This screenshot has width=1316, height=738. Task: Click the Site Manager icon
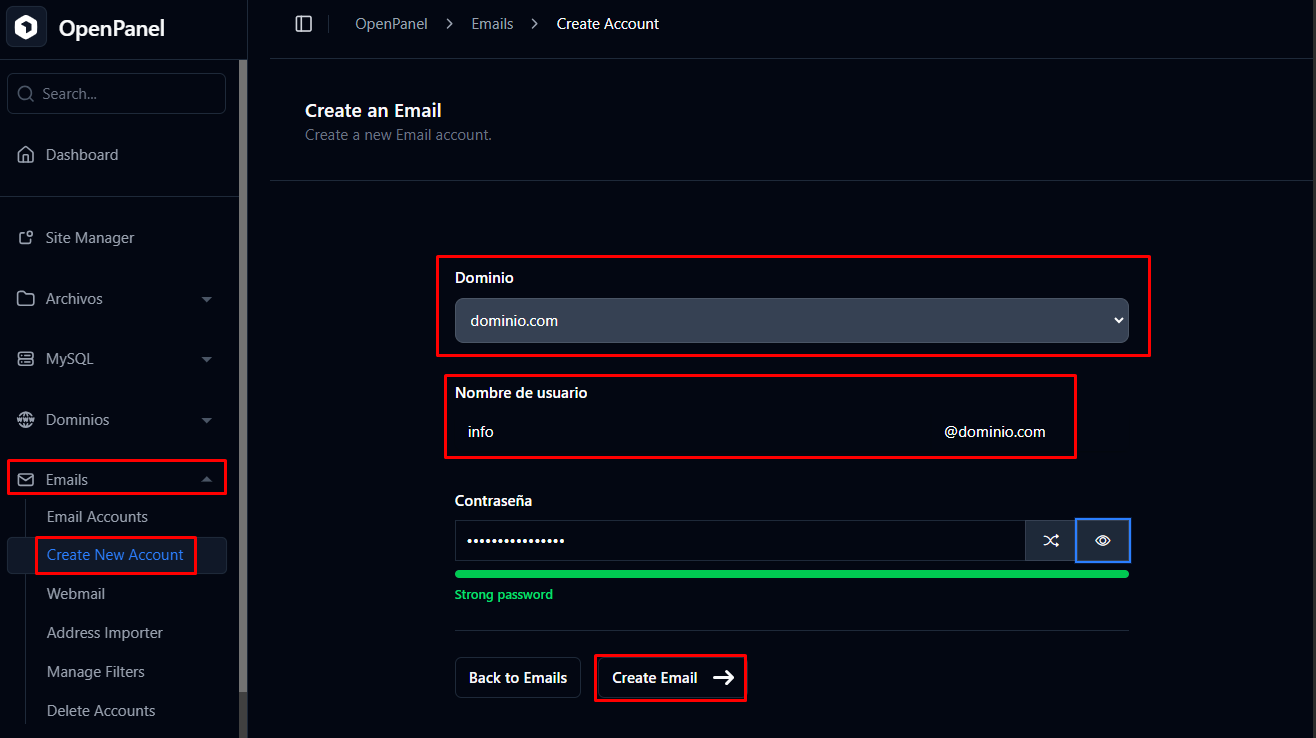click(26, 238)
